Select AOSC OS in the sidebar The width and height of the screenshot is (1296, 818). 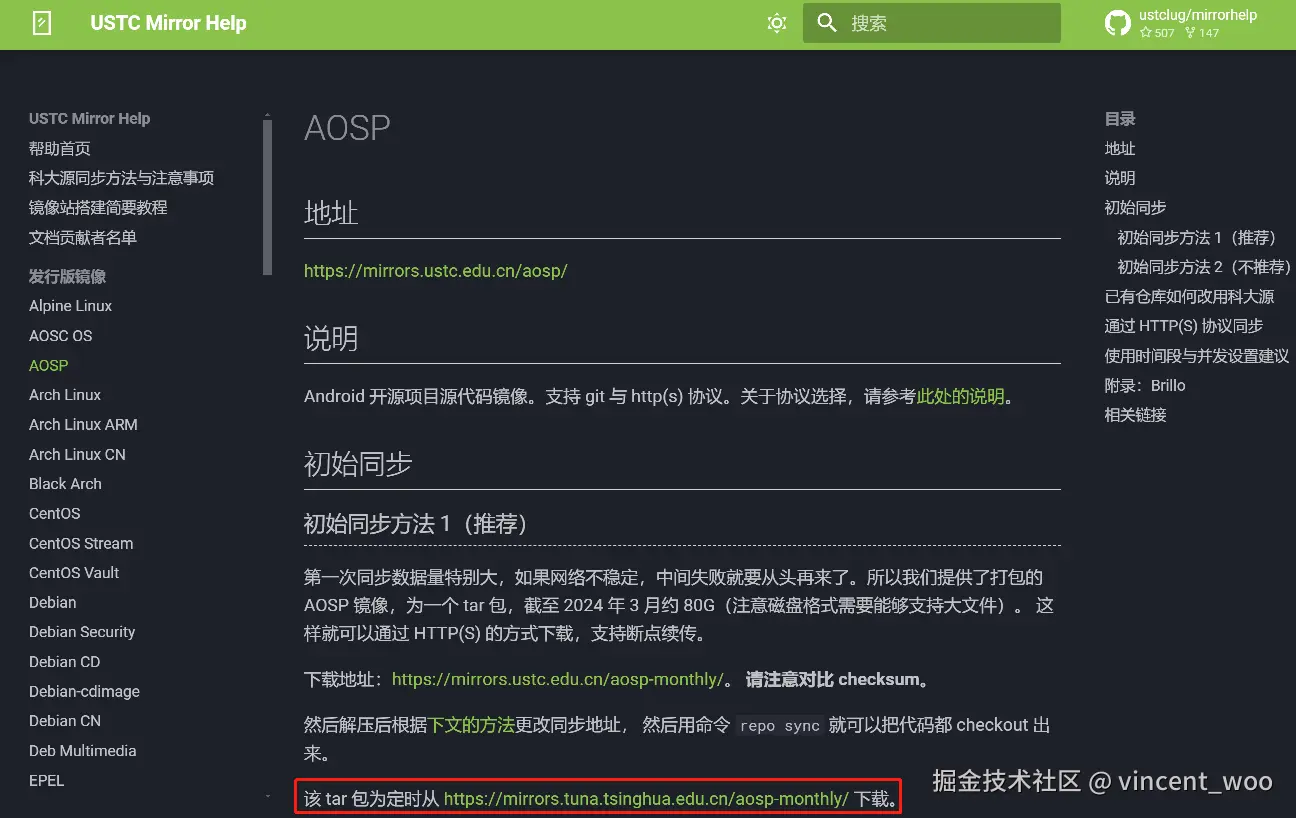[60, 336]
